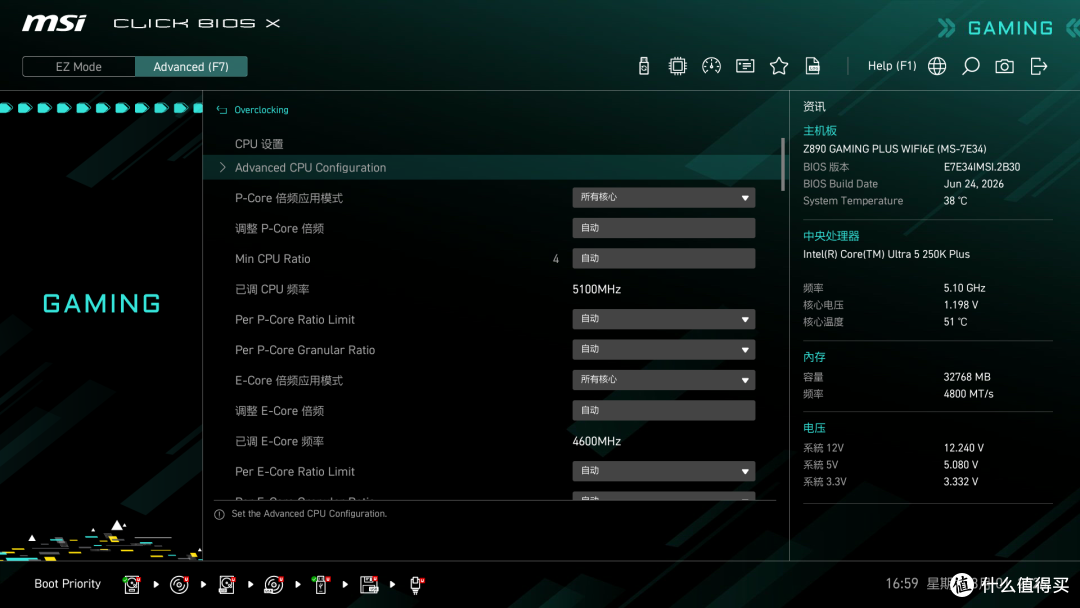This screenshot has width=1080, height=608.
Task: Select the Advanced (F7) tab
Action: (191, 67)
